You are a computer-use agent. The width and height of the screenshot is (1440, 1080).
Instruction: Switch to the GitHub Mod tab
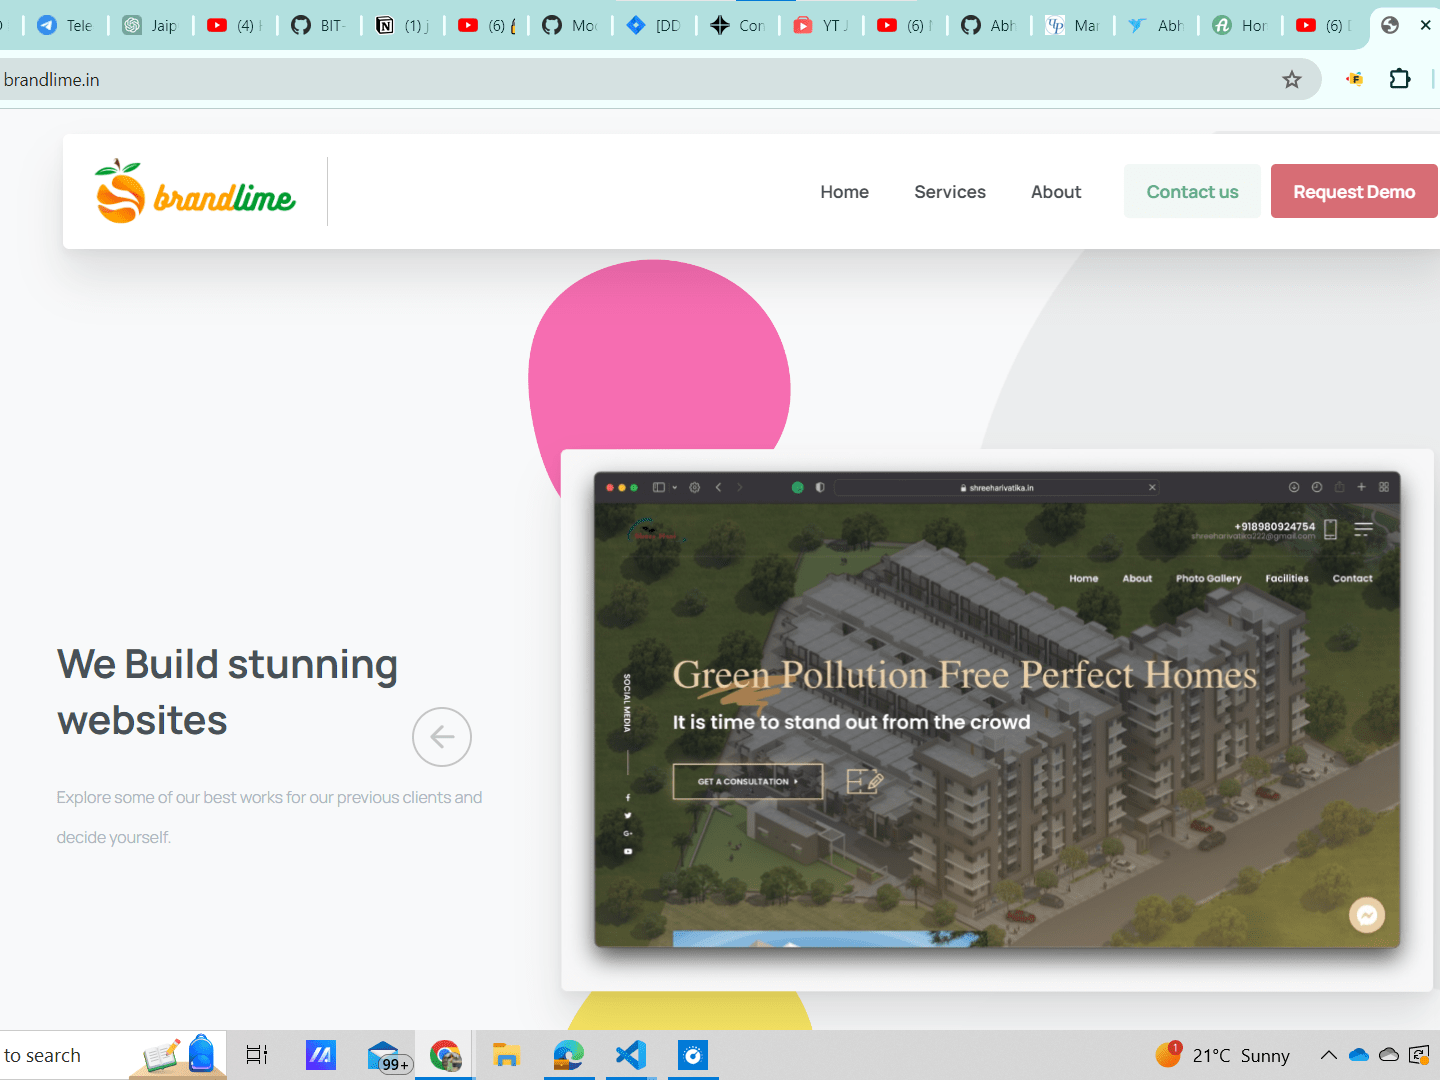coord(570,25)
